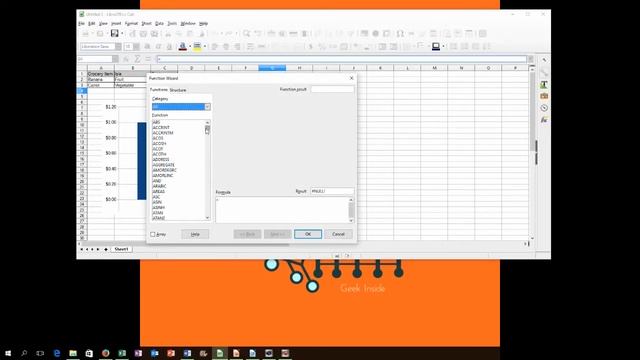The width and height of the screenshot is (640, 360).
Task: Click the Help button in Function Wizard
Action: coord(195,234)
